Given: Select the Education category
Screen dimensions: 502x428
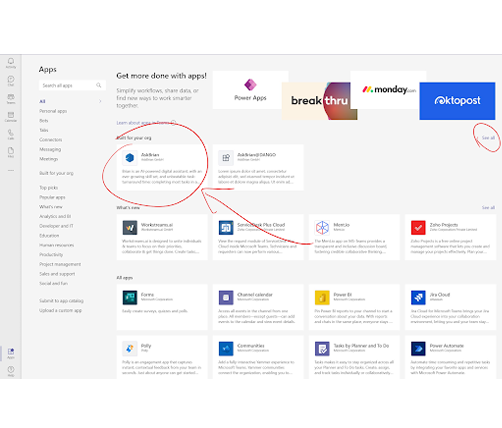Looking at the screenshot, I should coord(49,236).
